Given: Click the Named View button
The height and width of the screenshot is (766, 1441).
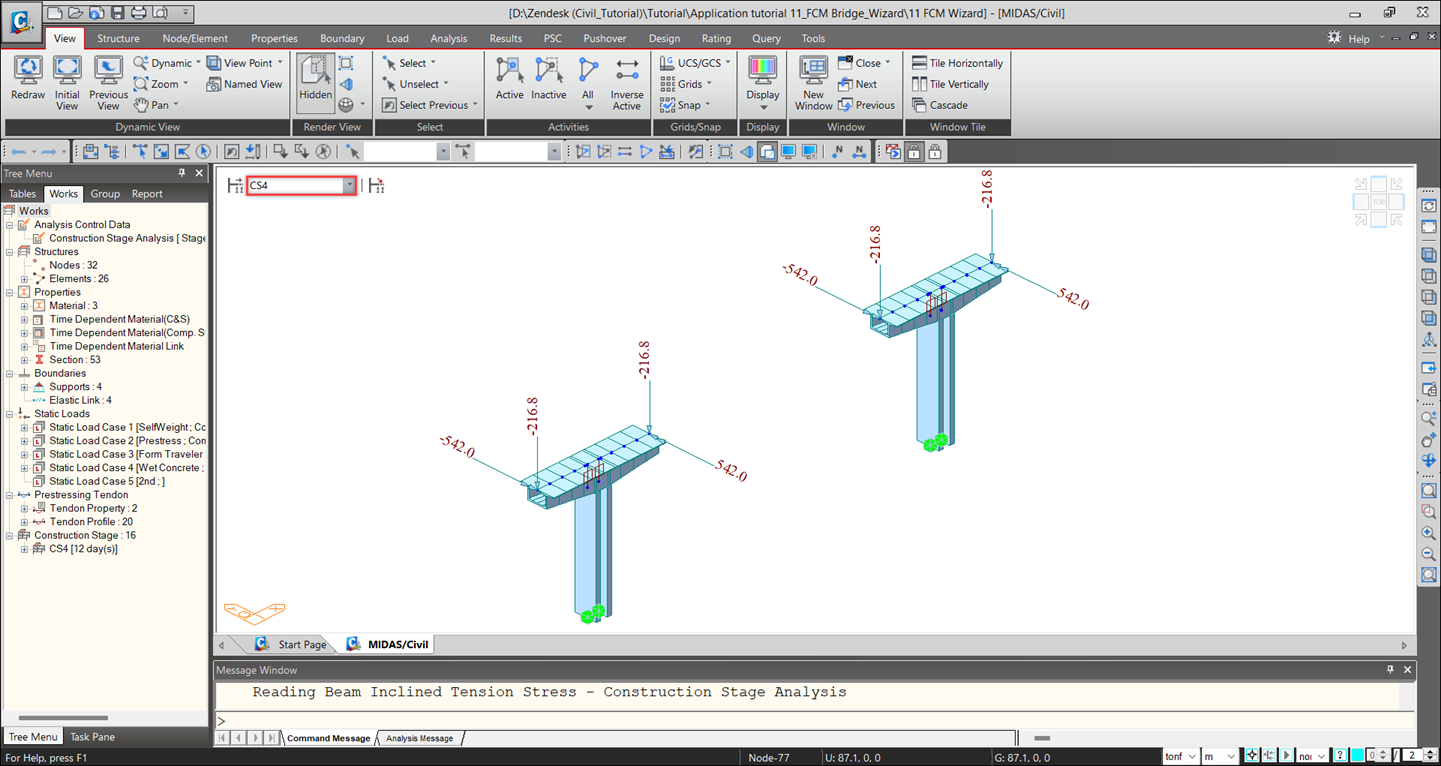Looking at the screenshot, I should click(x=245, y=84).
